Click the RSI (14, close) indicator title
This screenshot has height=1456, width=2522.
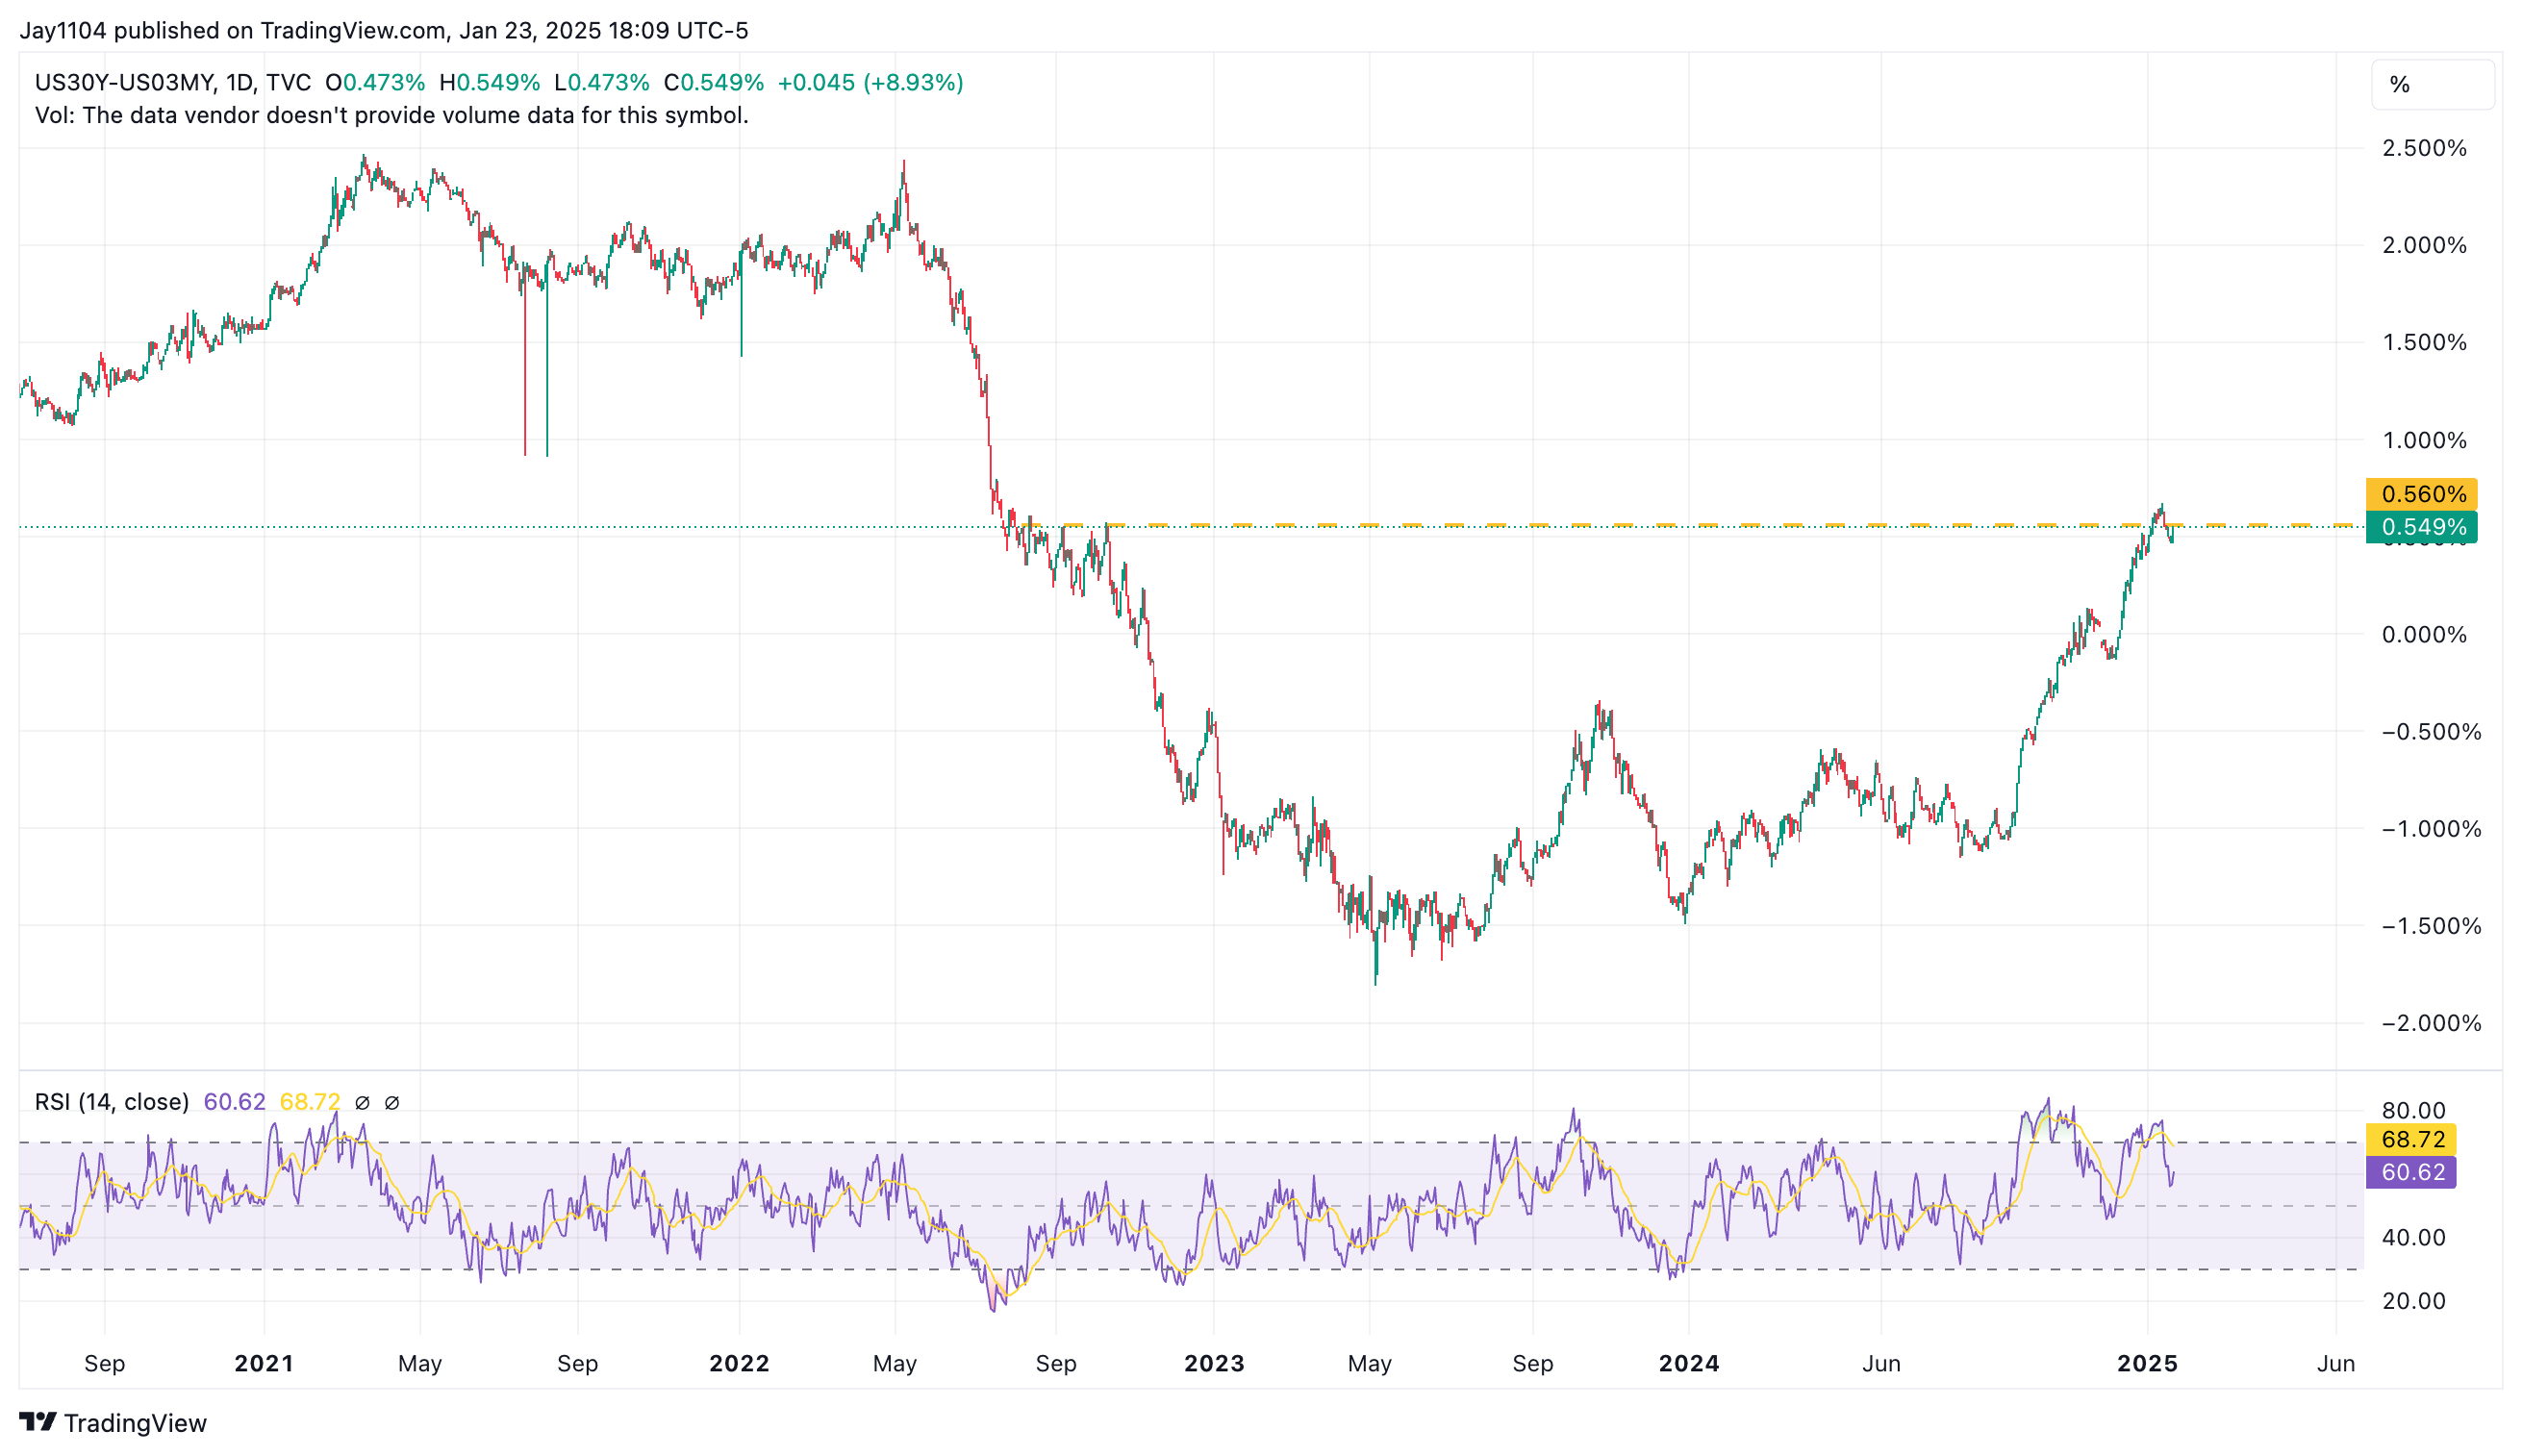pyautogui.click(x=112, y=1101)
